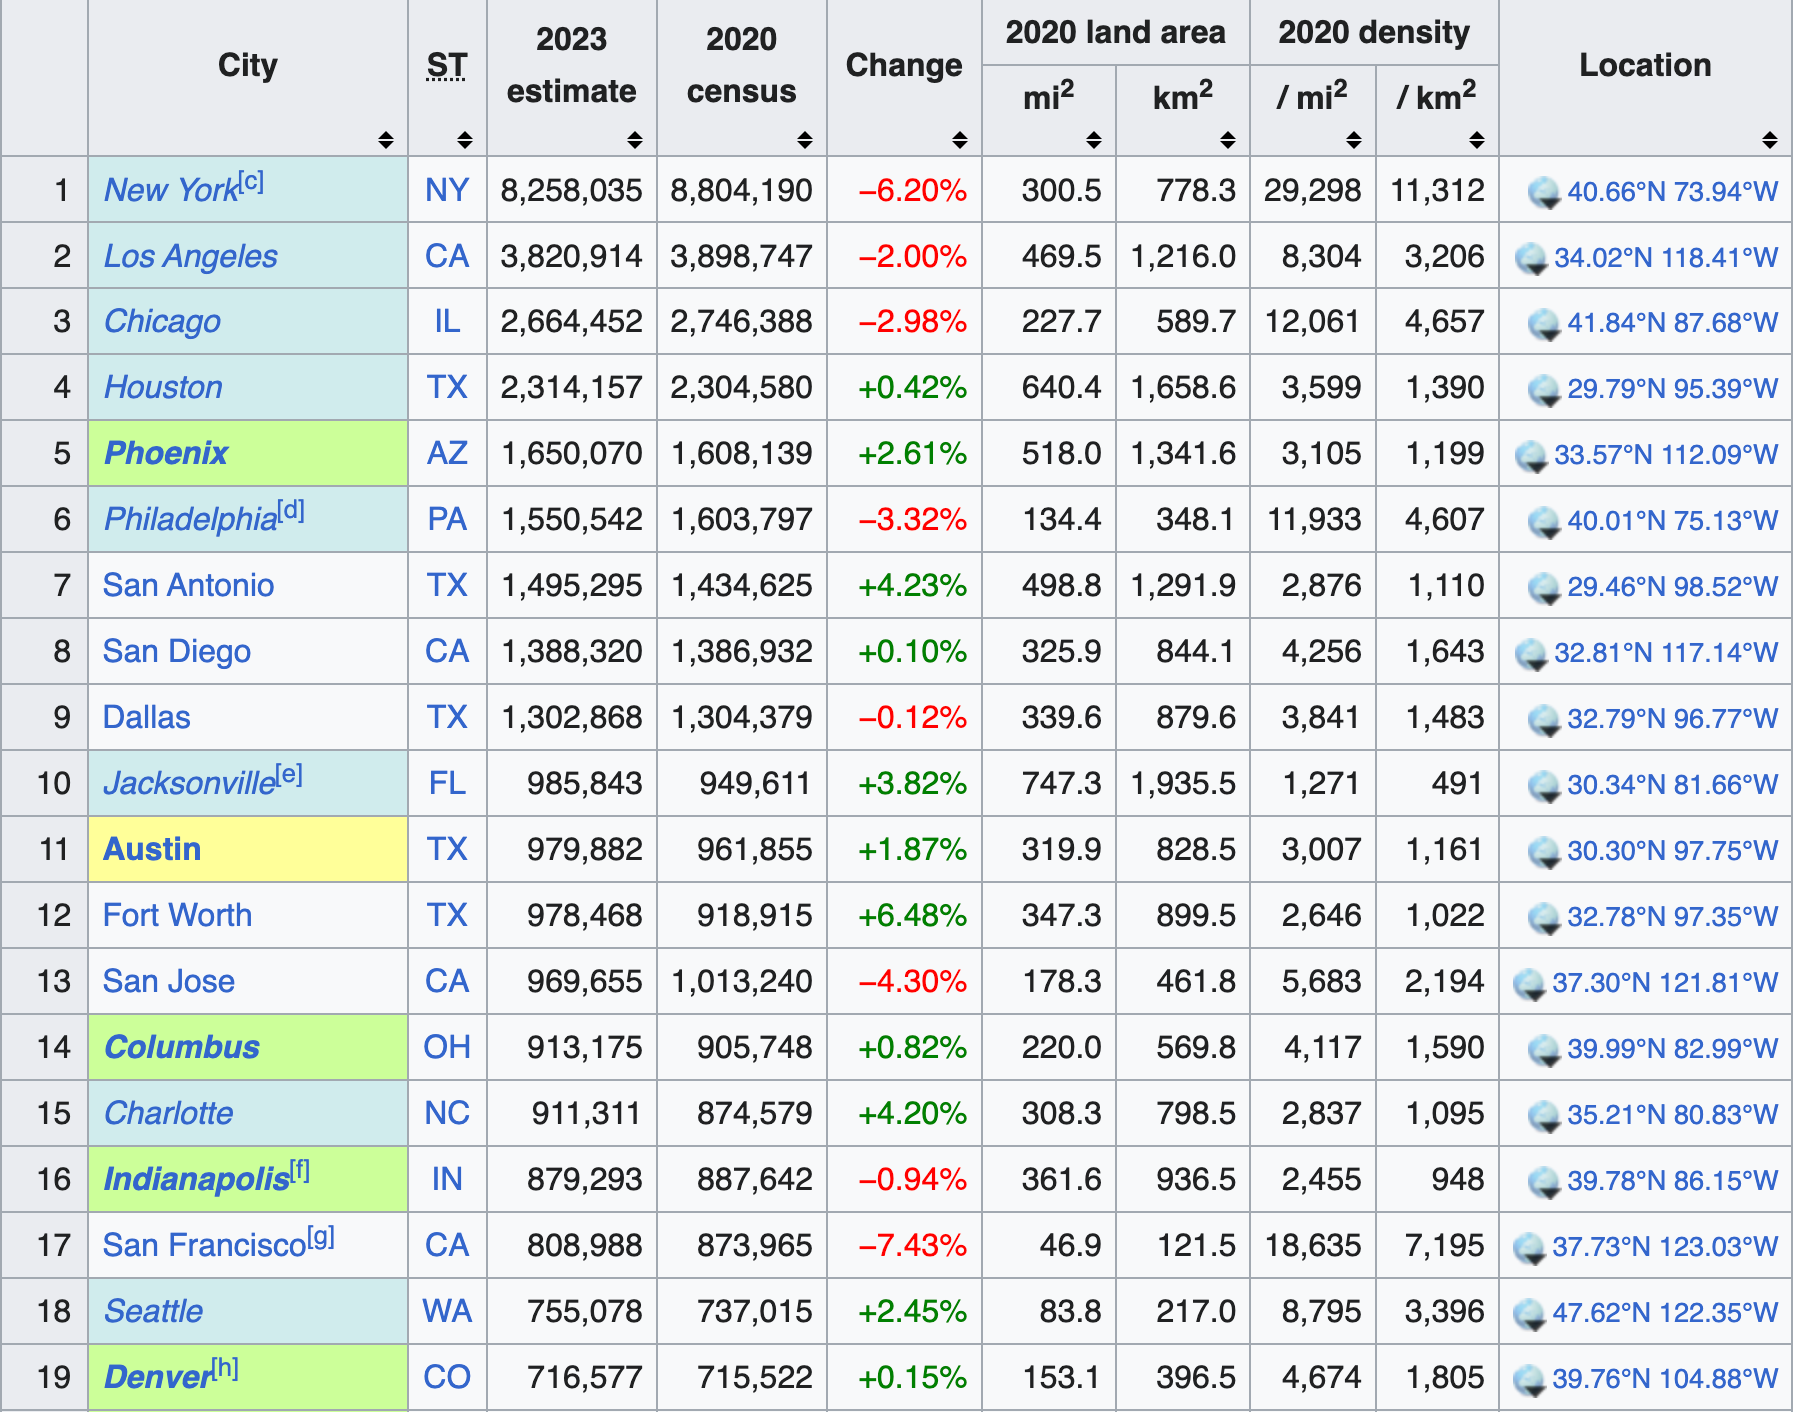Click globe icon for Seattle coordinates
This screenshot has width=1800, height=1412.
point(1530,1314)
